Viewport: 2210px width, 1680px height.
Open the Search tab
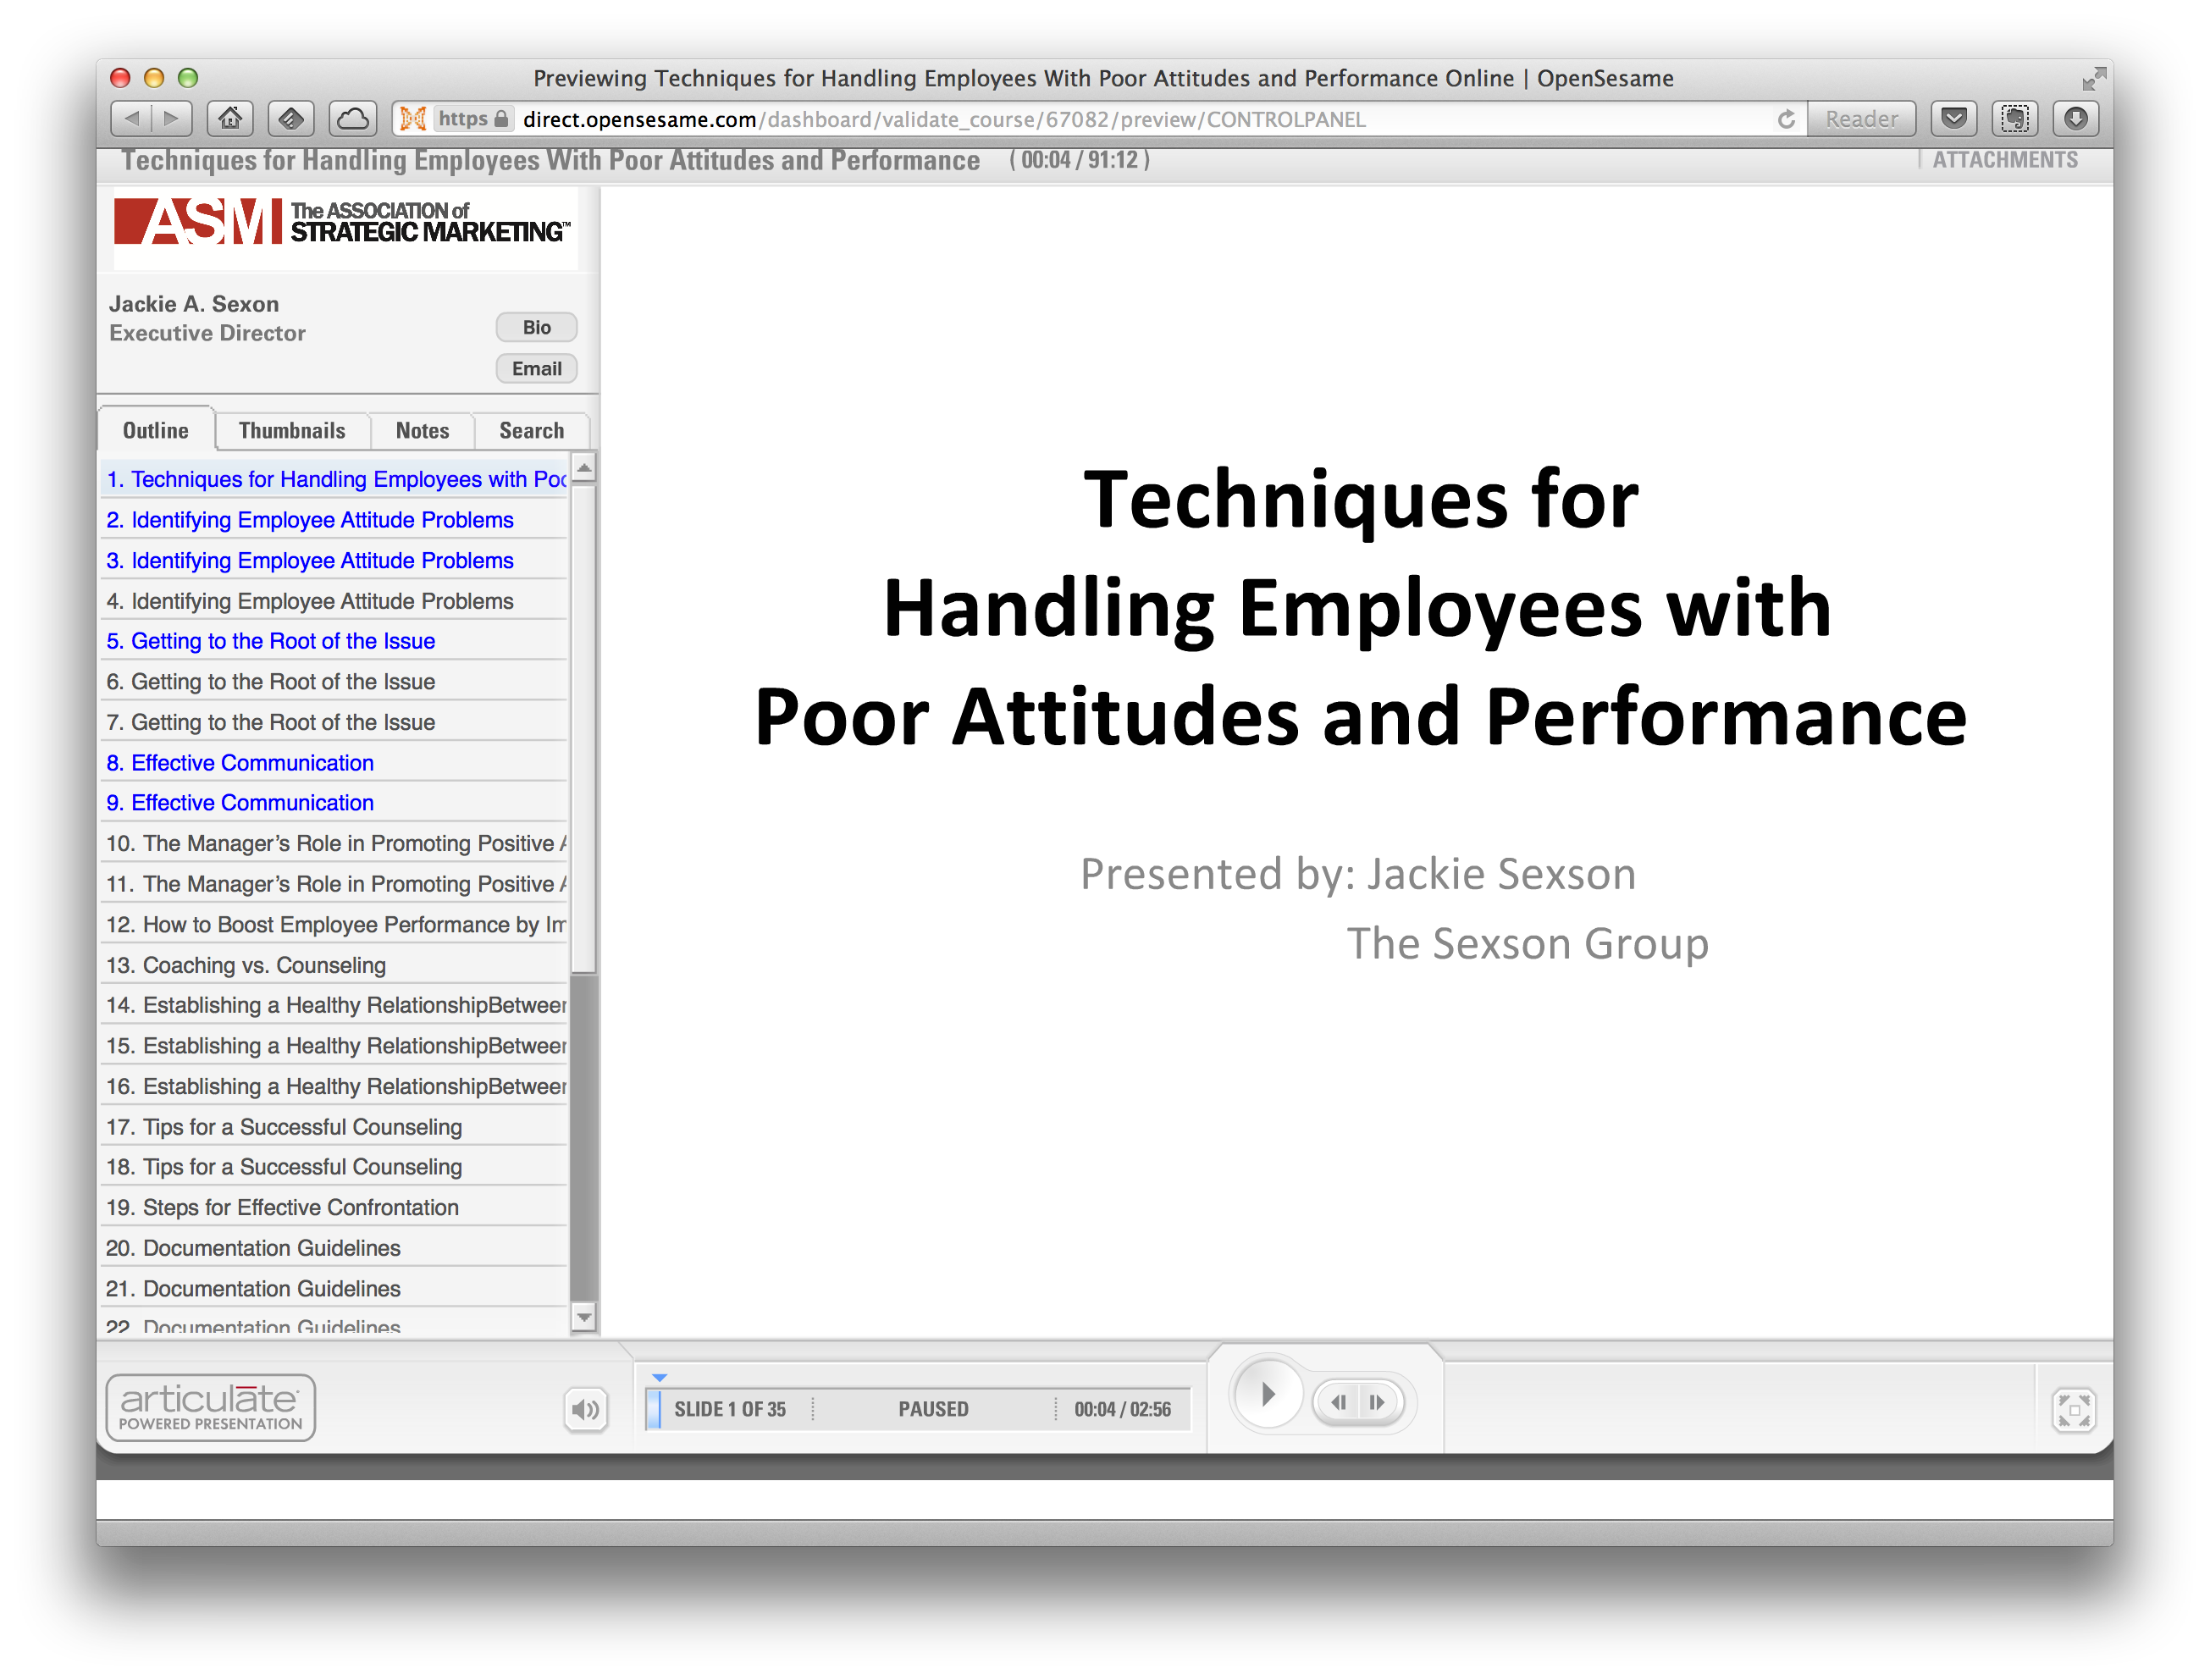pos(531,431)
